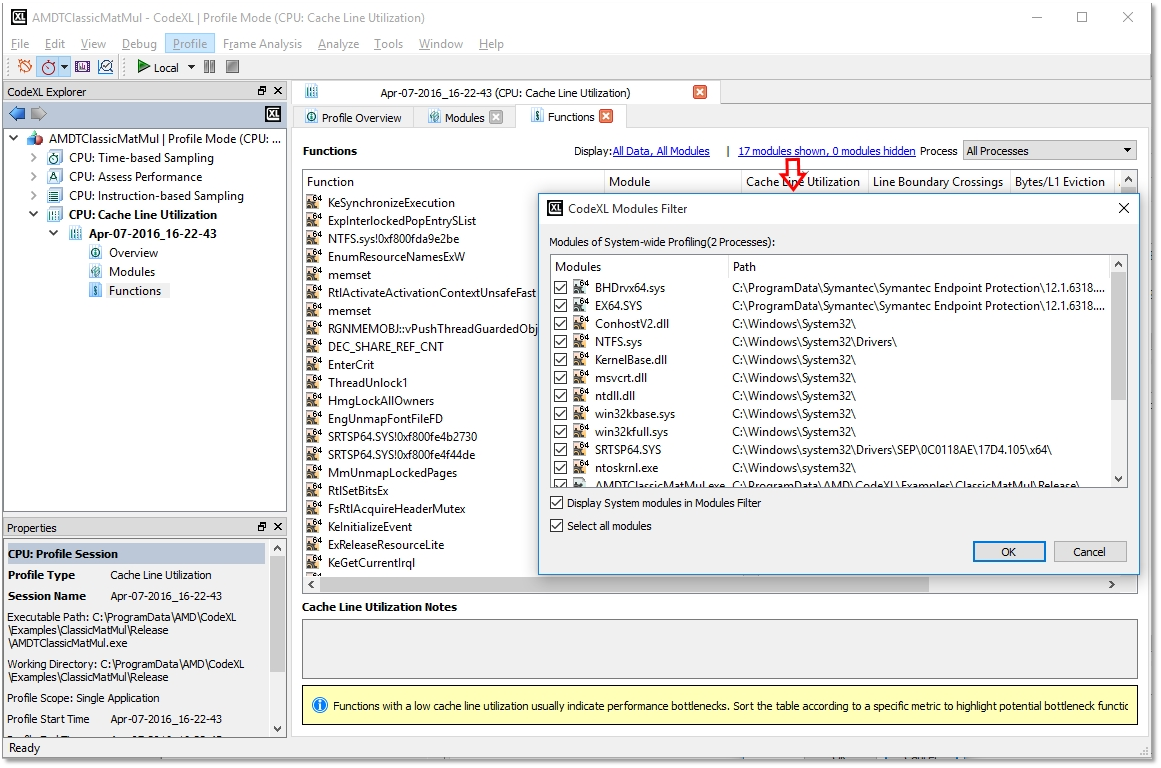Select Modules in the explorer tree
Screen dimensions: 1161x768
pos(132,272)
